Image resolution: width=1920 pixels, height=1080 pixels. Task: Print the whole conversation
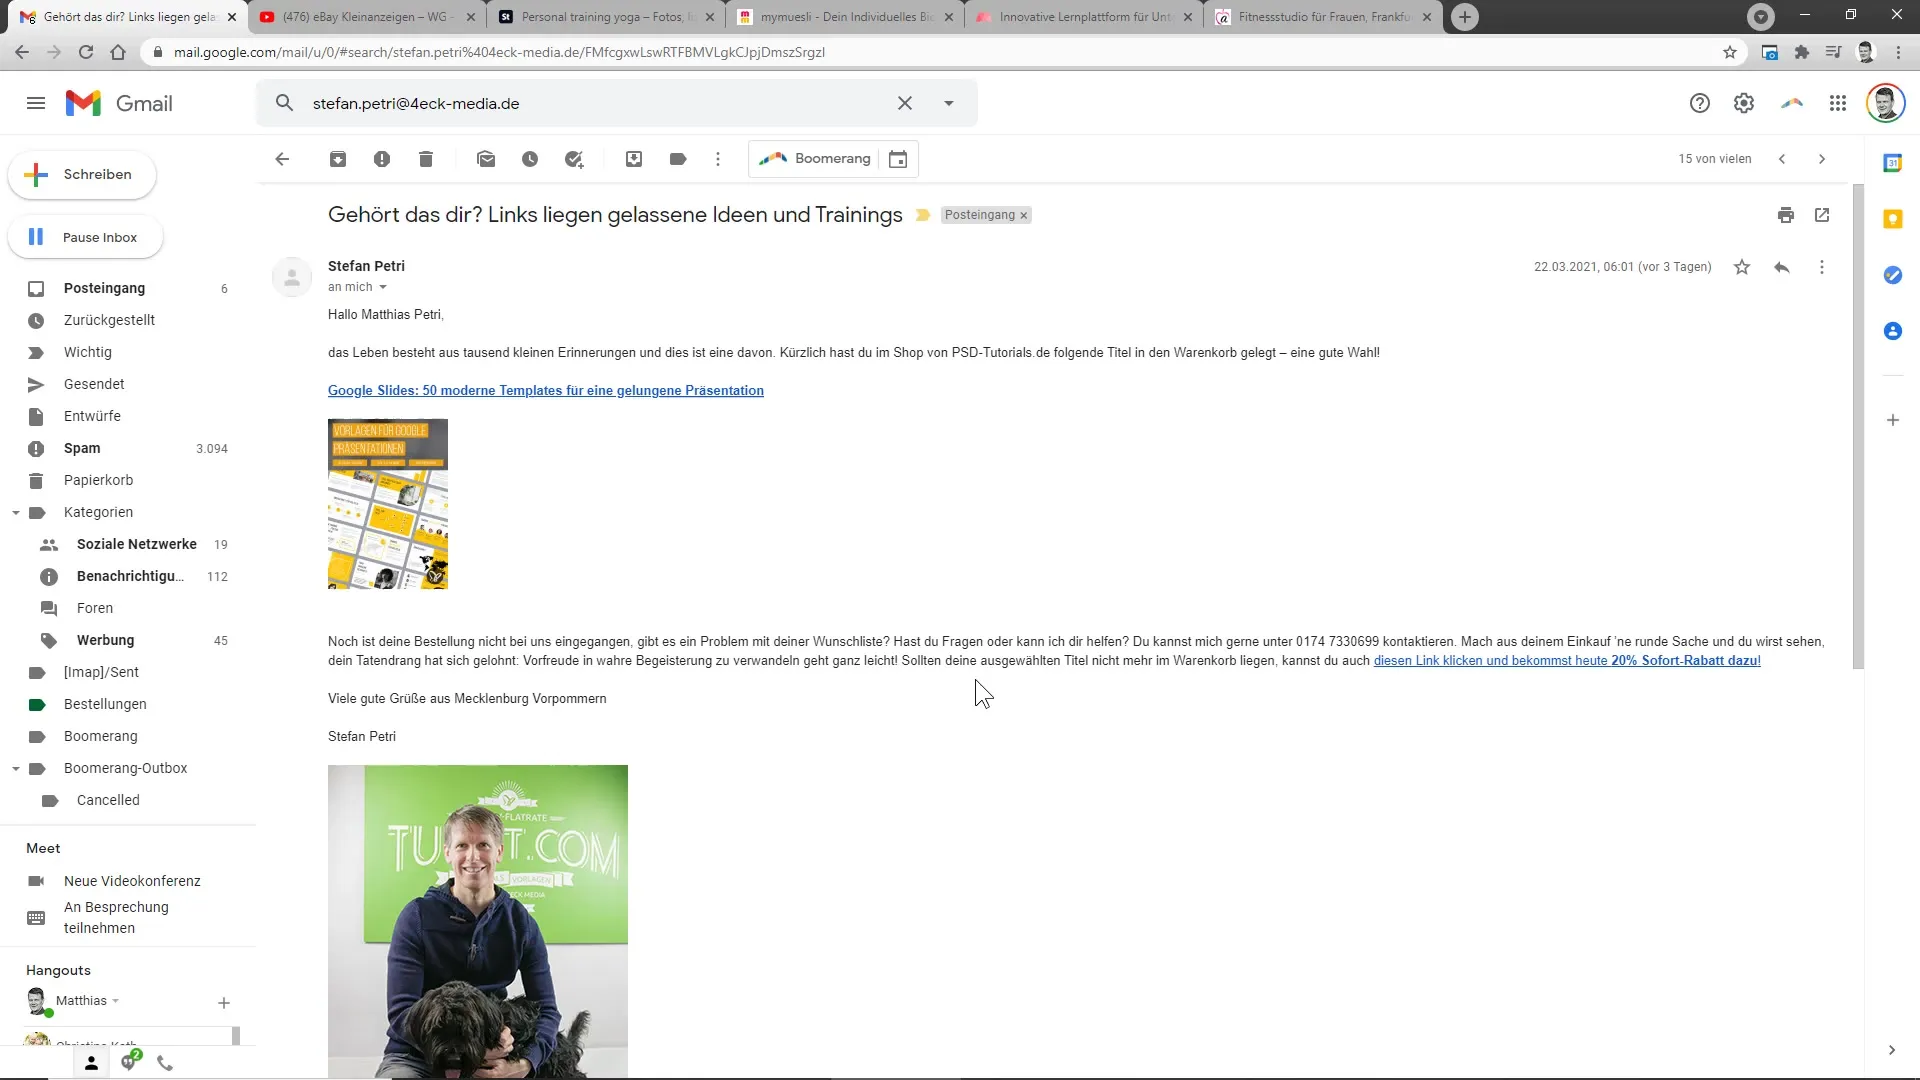[1786, 215]
